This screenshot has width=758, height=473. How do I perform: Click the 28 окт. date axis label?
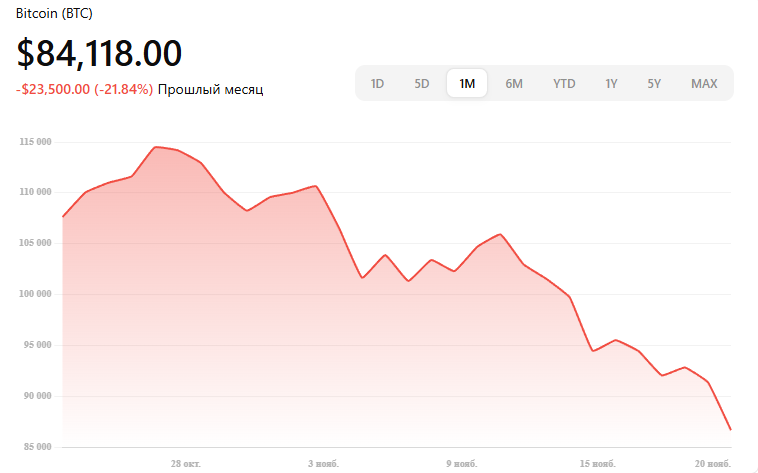pos(187,463)
